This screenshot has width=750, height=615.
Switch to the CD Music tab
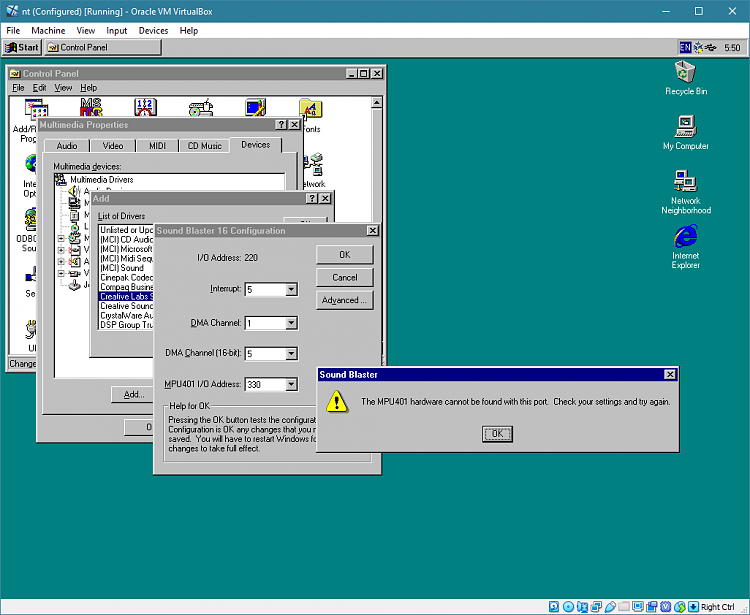204,146
